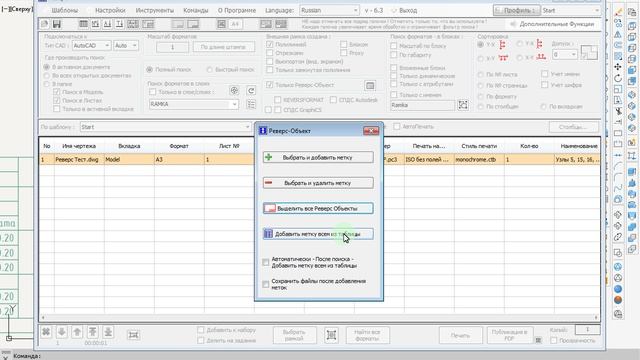Click the 'Реверс Тест.dwg' table cell

[x=79, y=160]
